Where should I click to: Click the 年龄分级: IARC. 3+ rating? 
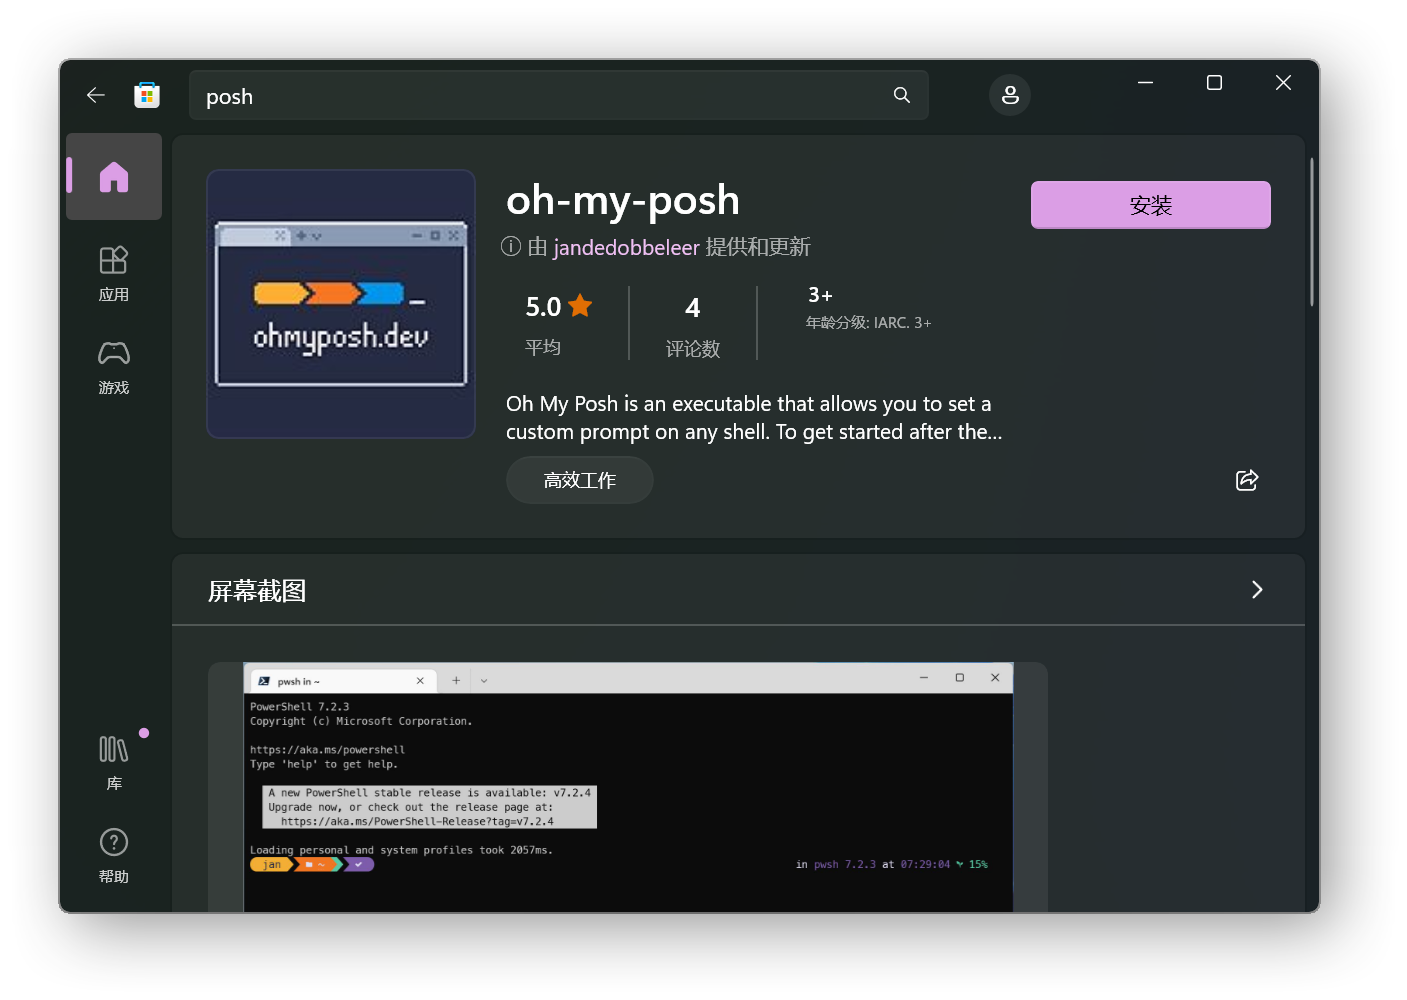coord(868,308)
